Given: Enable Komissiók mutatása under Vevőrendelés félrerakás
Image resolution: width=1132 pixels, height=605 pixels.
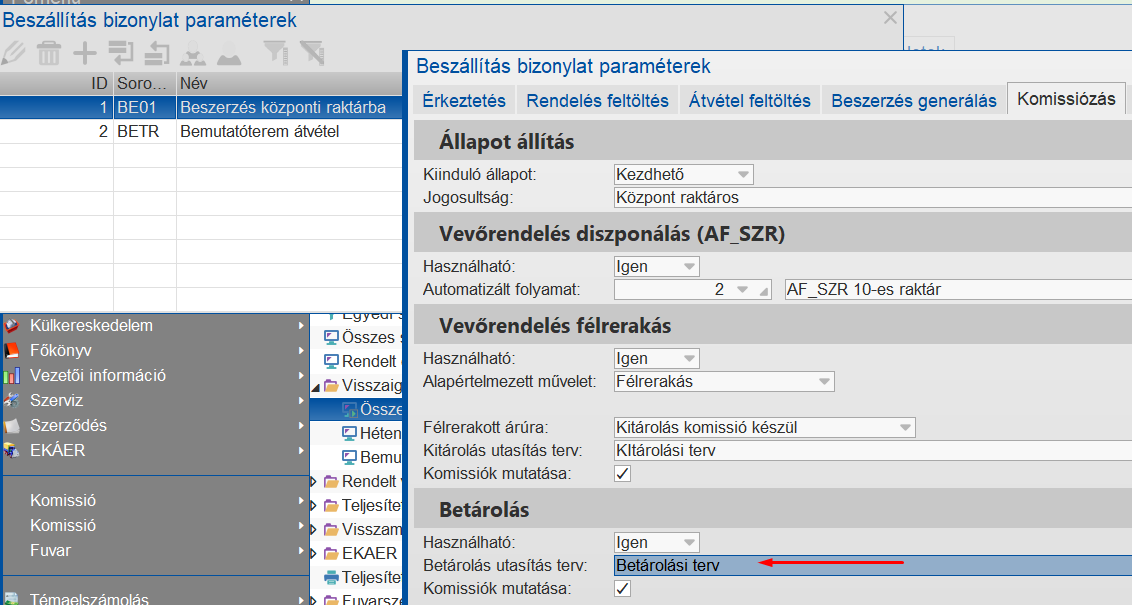Looking at the screenshot, I should (x=622, y=473).
